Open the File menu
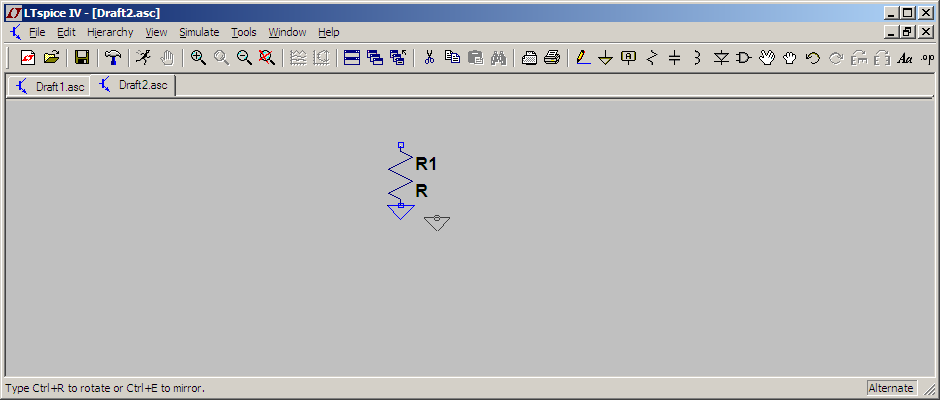 [37, 32]
